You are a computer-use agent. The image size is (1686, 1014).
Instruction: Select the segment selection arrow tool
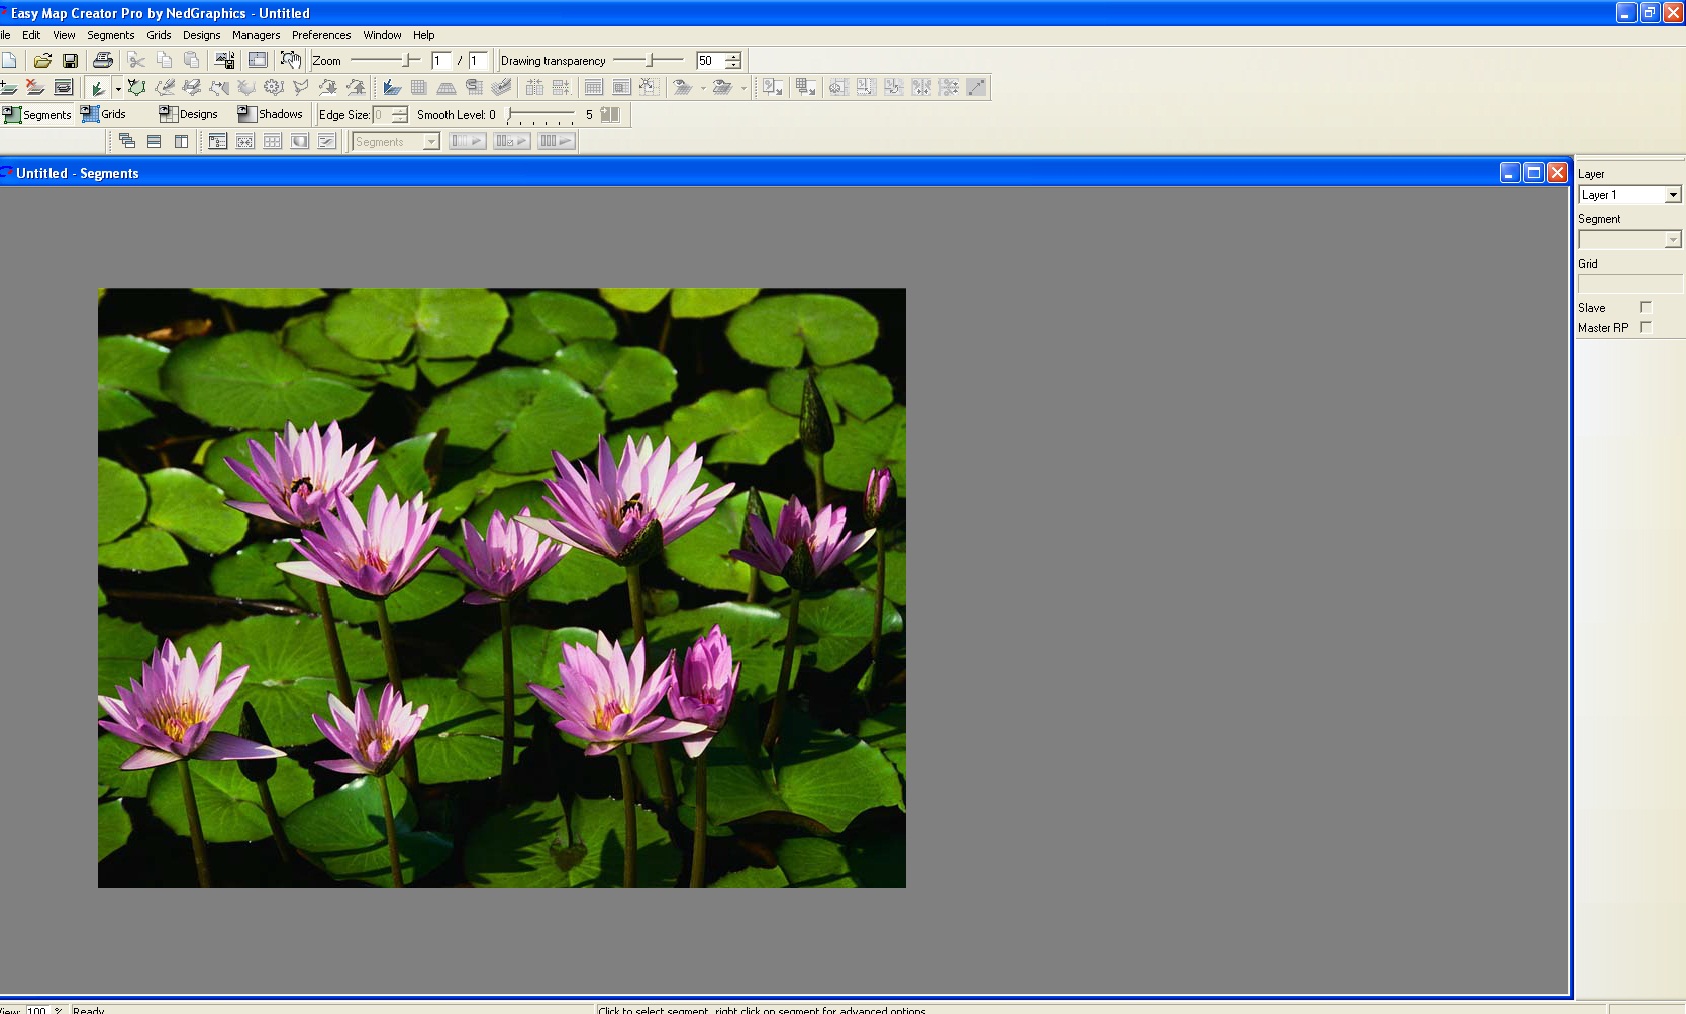(97, 87)
